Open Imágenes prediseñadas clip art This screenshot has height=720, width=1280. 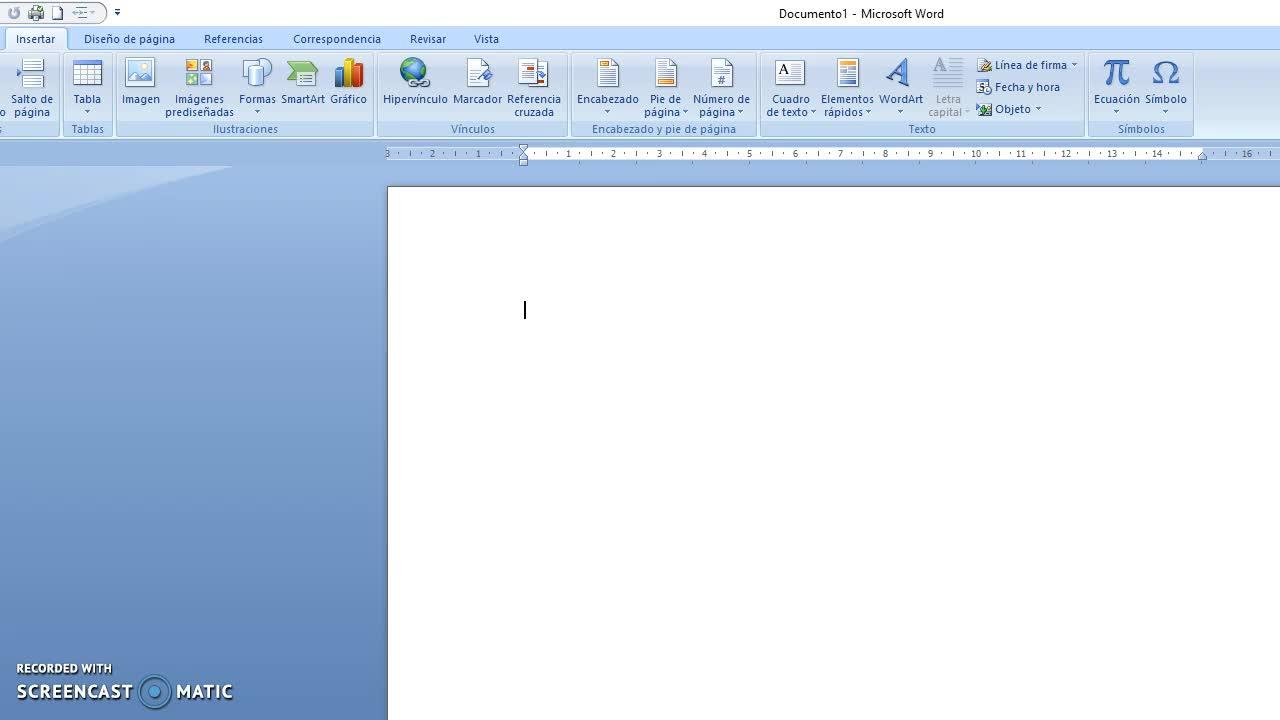click(199, 88)
